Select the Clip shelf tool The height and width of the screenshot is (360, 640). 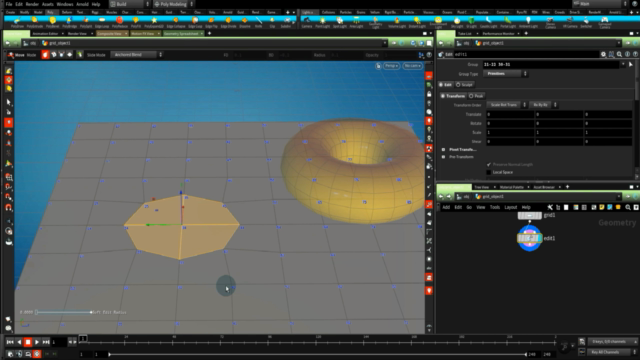point(272,22)
